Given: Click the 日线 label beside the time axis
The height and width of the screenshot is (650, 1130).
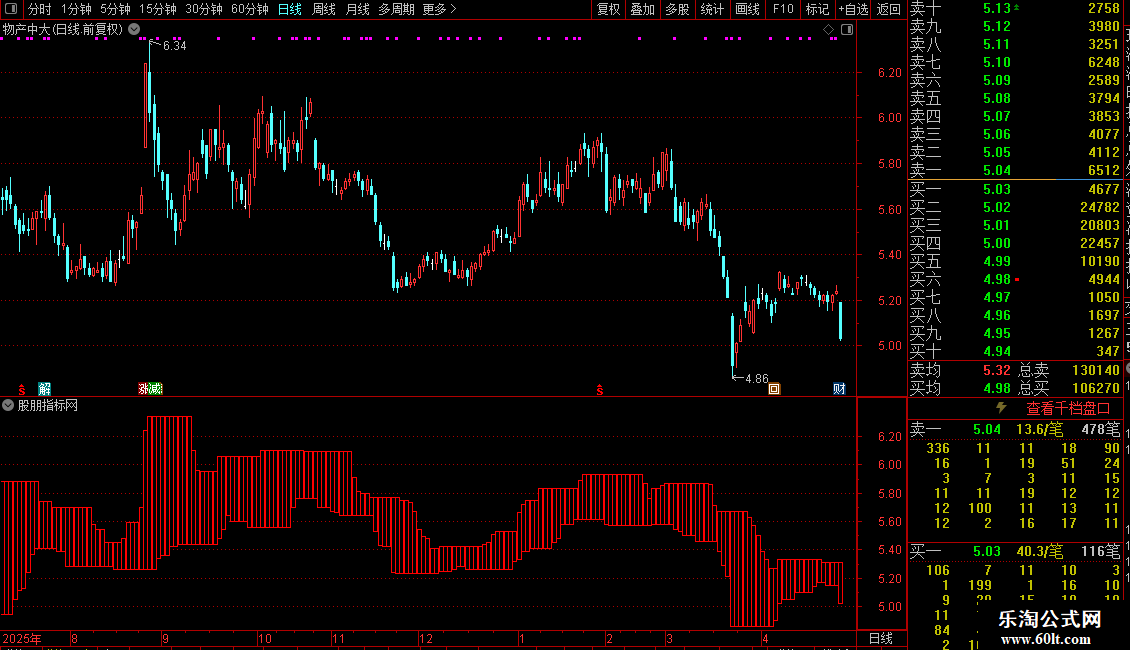Looking at the screenshot, I should point(881,638).
